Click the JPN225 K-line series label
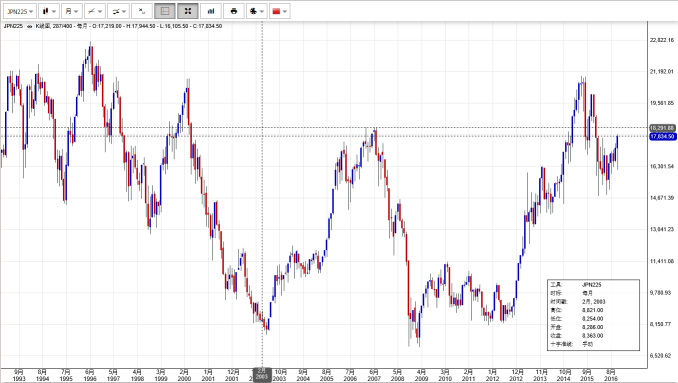678x383 pixels. [x=112, y=26]
